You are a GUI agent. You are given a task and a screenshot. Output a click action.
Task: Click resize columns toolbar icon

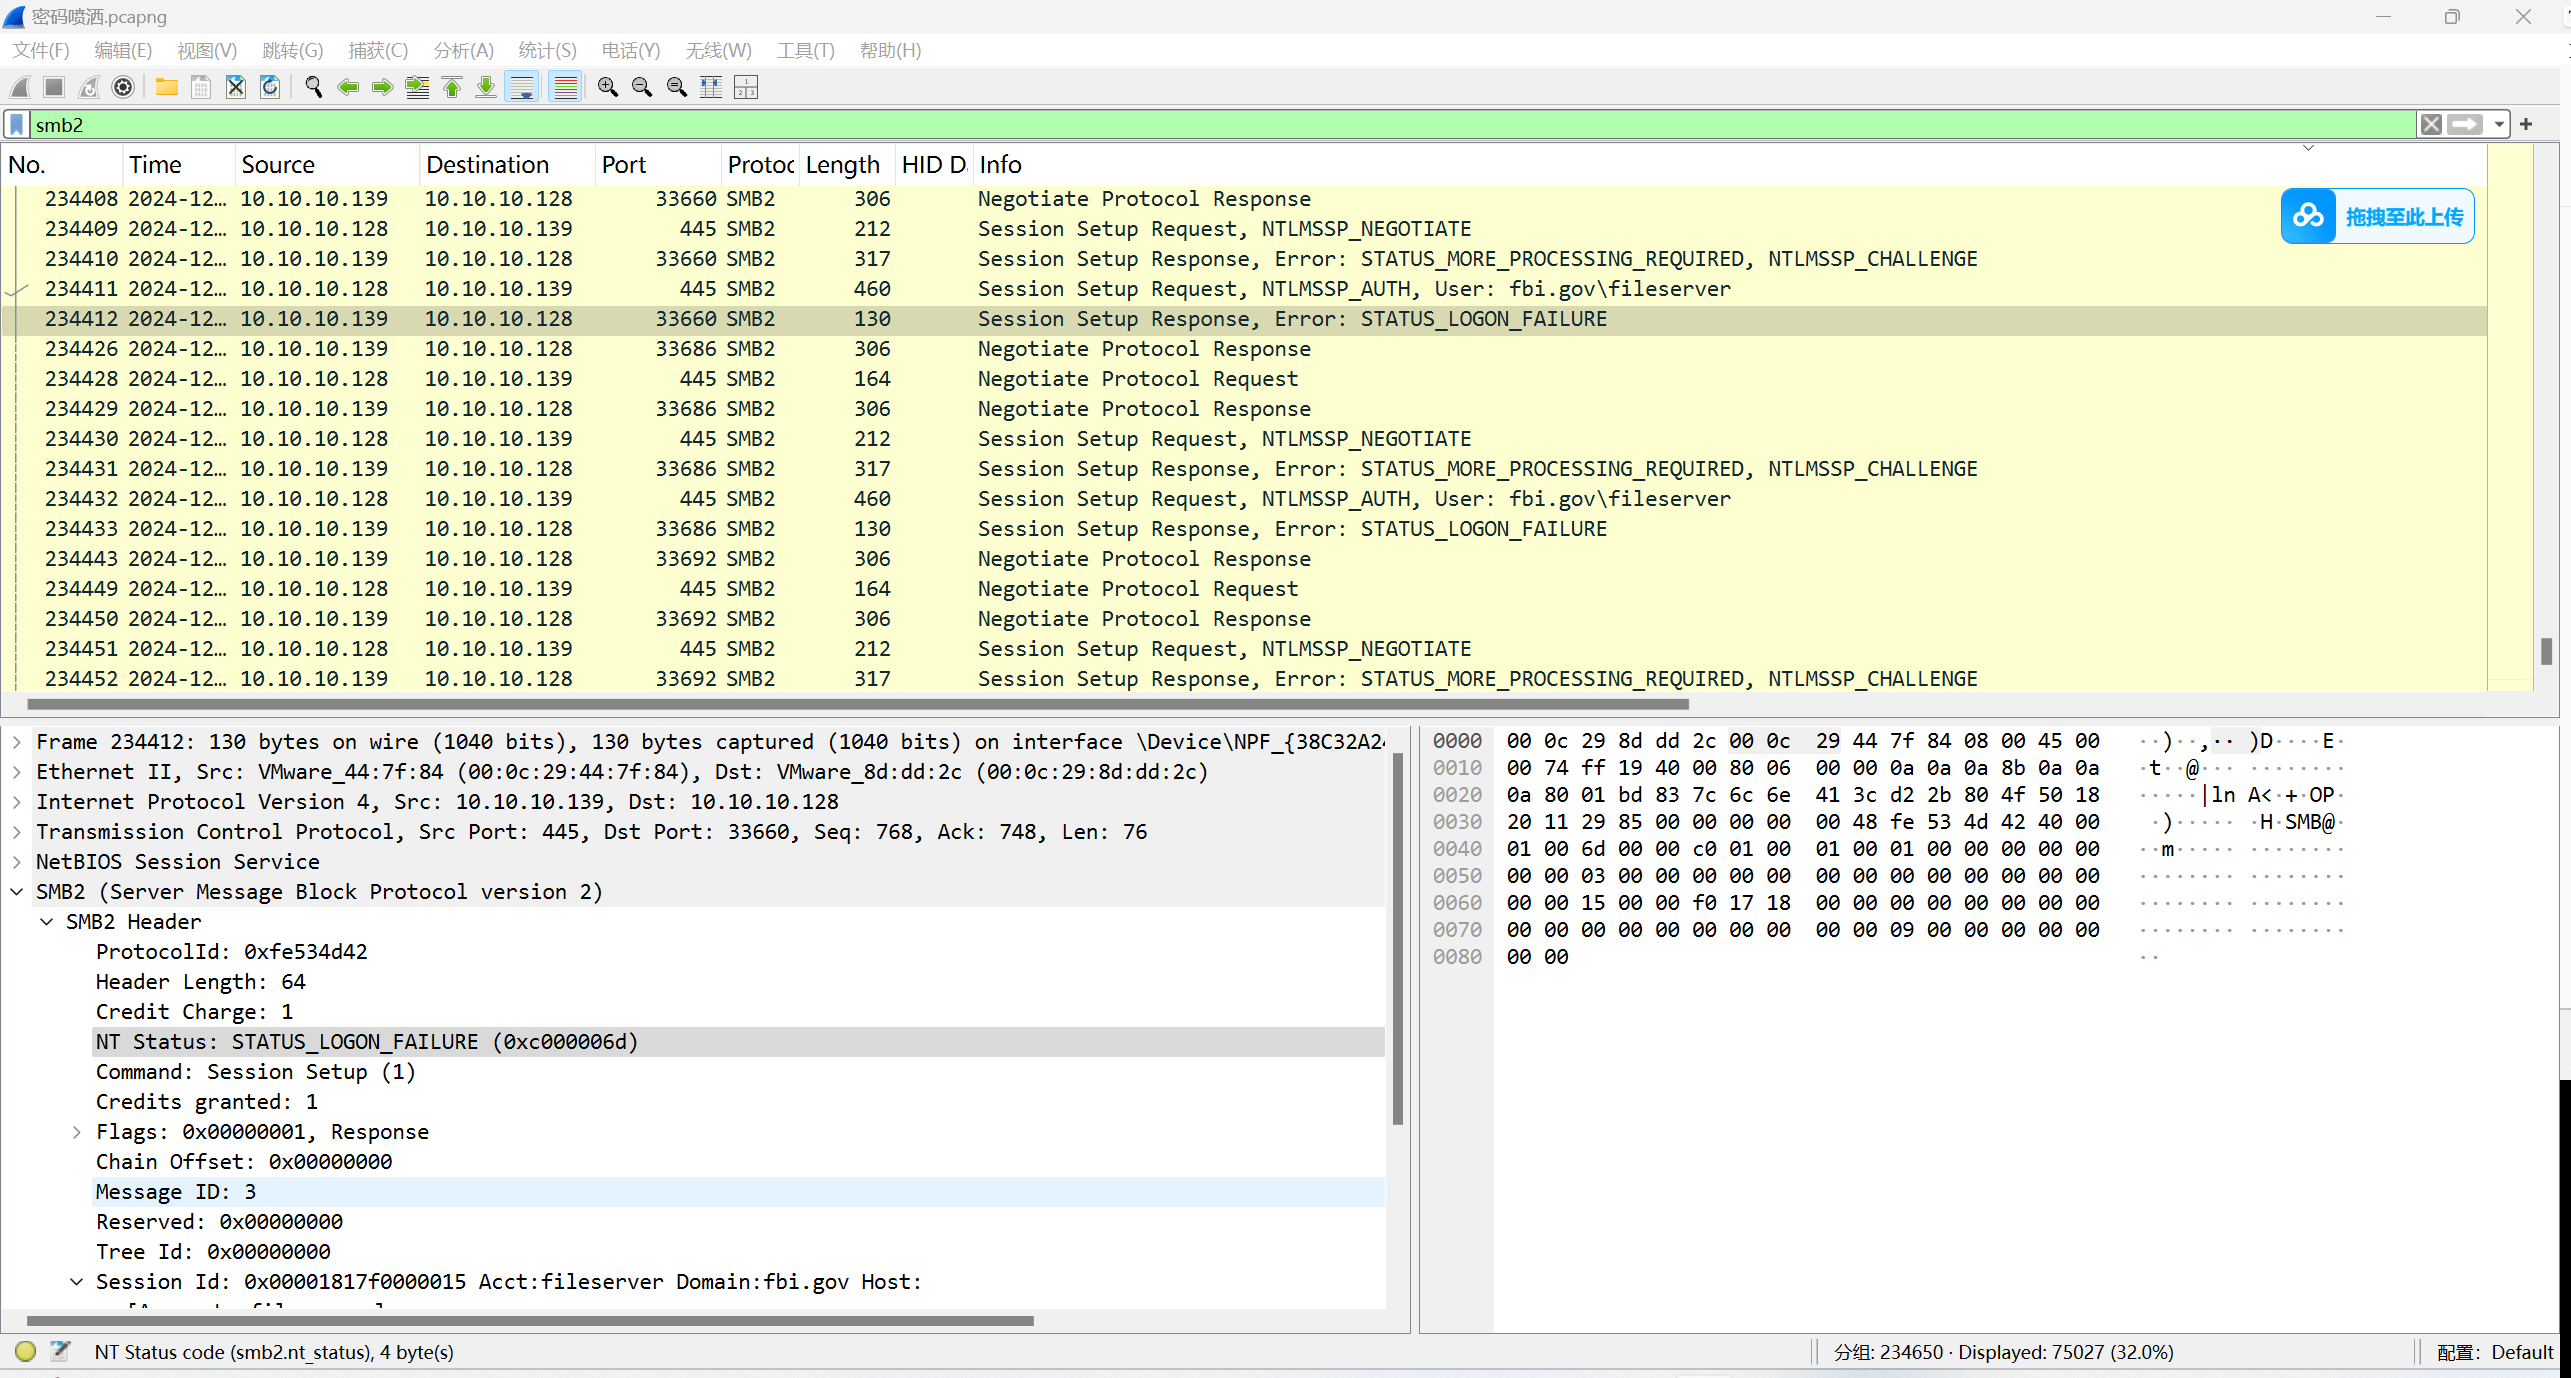pos(711,88)
